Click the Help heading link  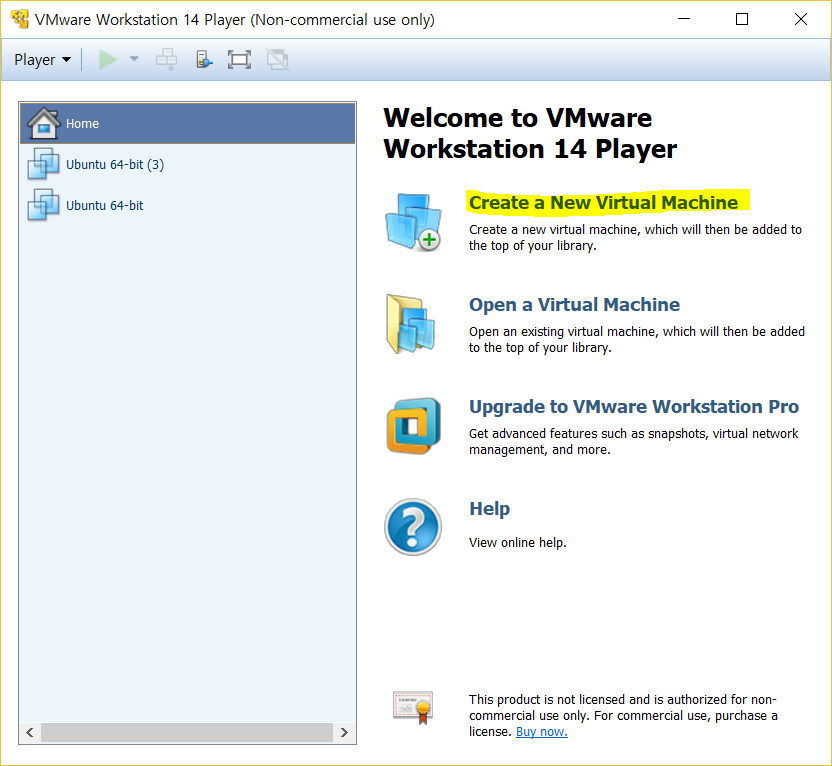[x=489, y=508]
